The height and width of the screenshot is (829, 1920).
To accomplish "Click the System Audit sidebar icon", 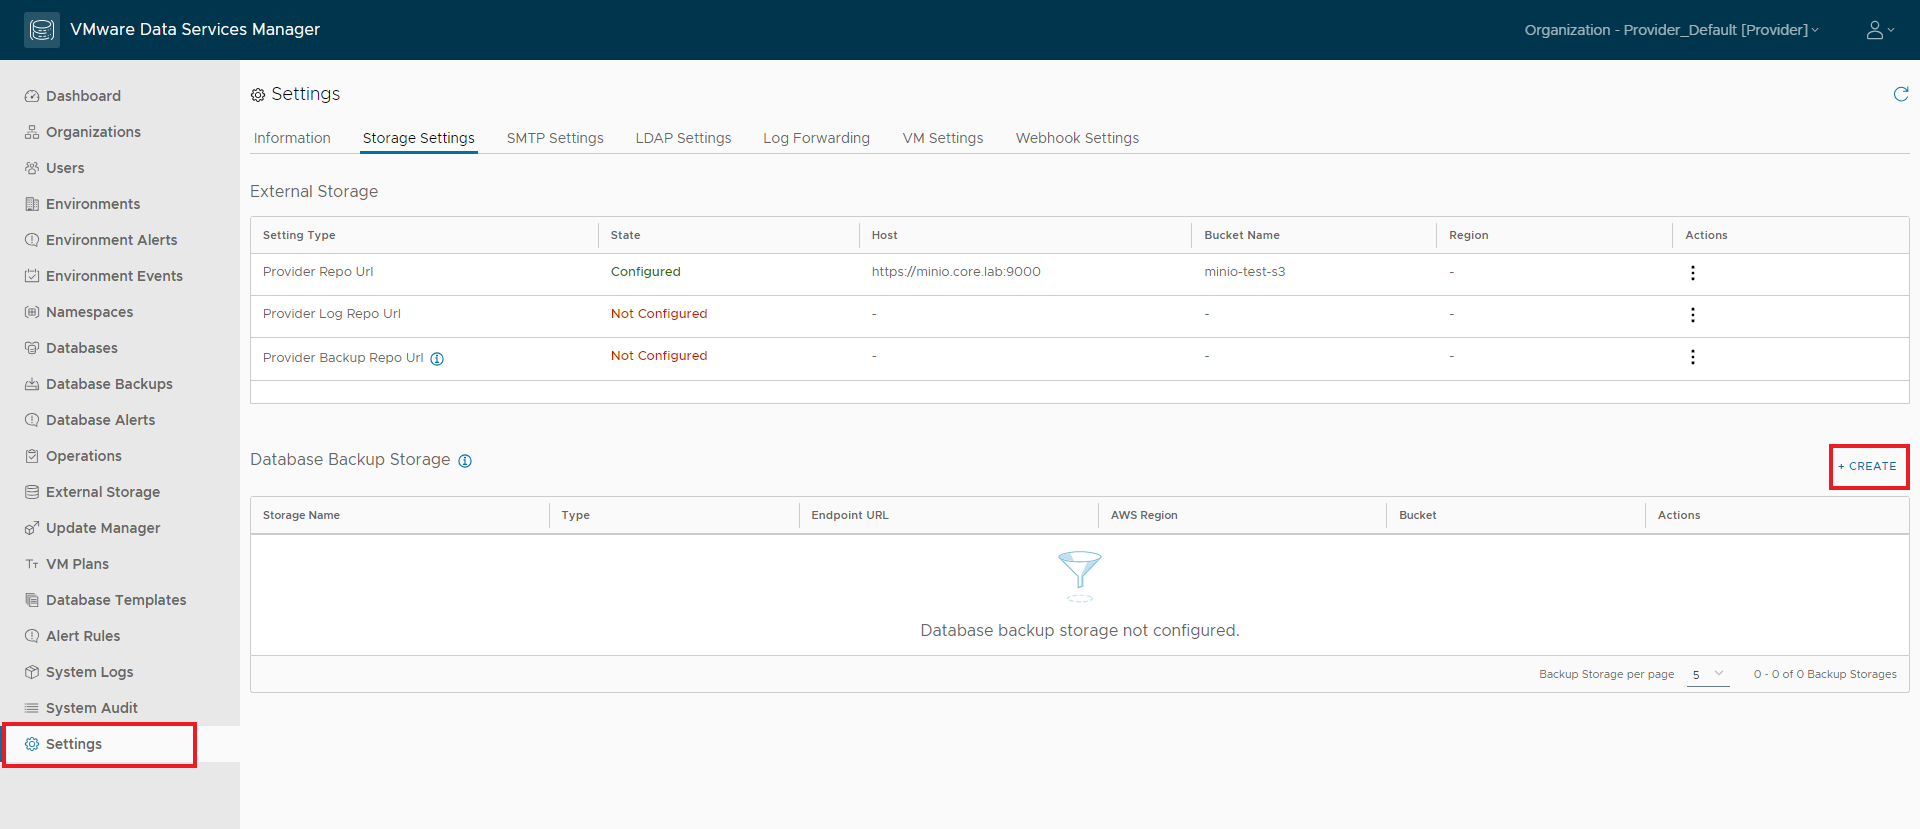I will [x=32, y=708].
